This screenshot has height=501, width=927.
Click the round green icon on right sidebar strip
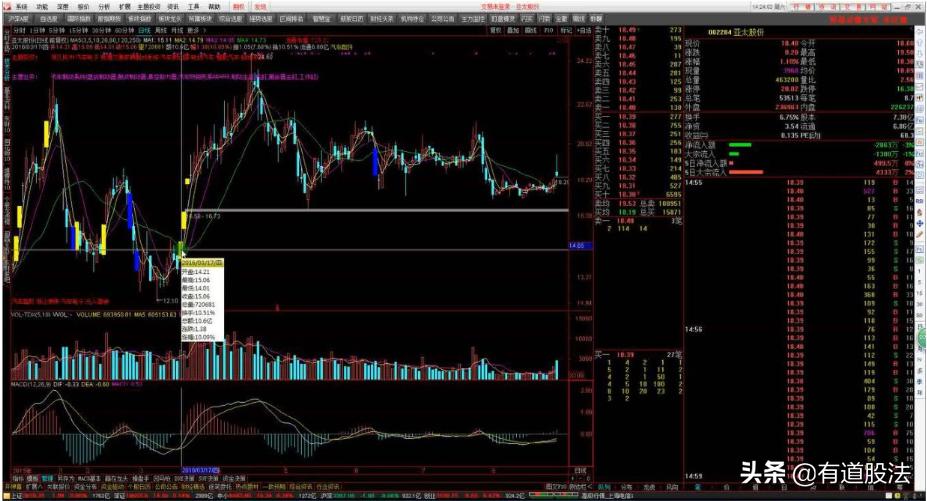pyautogui.click(x=922, y=338)
